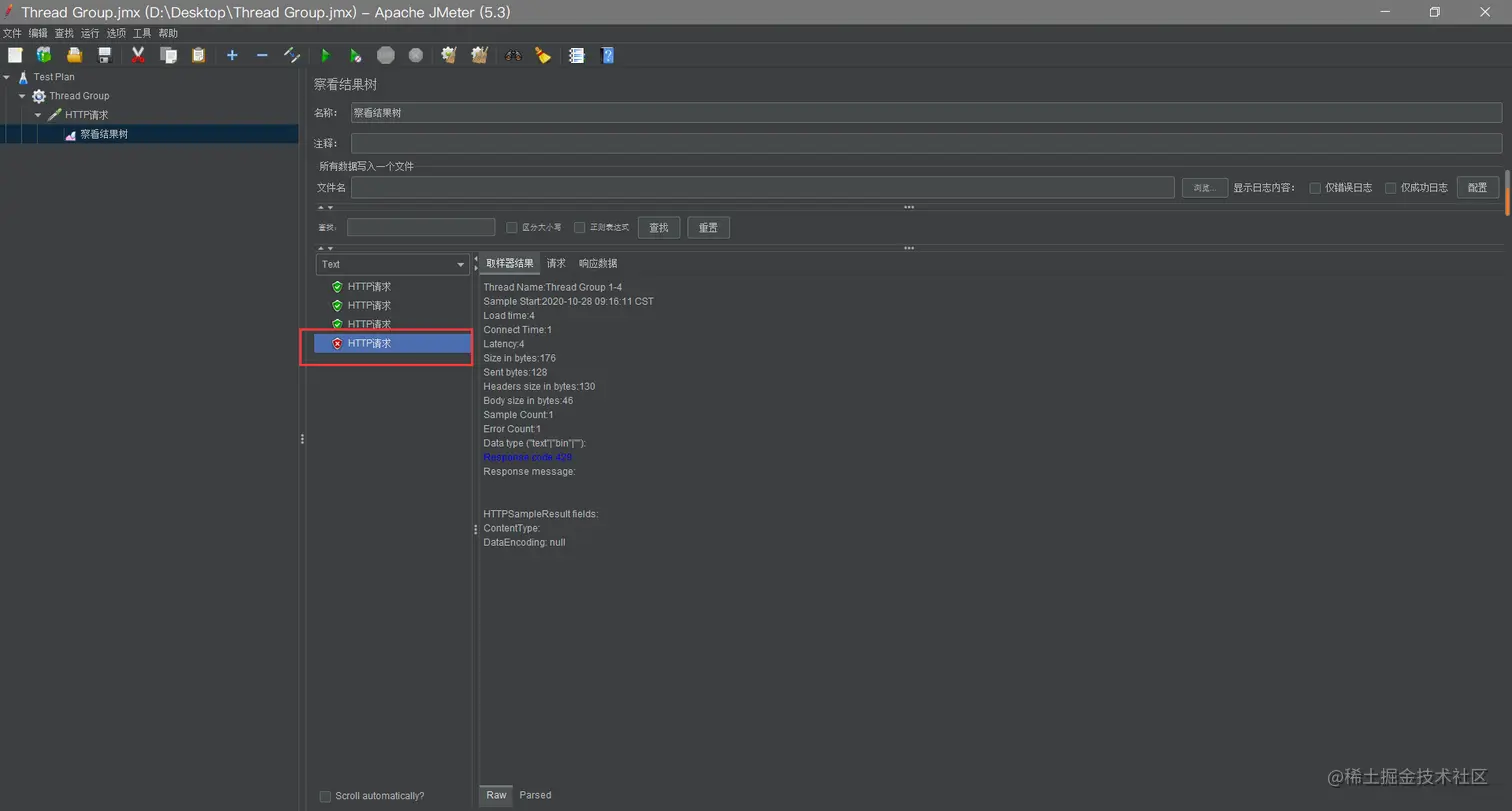
Task: Click the Size in bytes:176 line
Action: pos(519,358)
